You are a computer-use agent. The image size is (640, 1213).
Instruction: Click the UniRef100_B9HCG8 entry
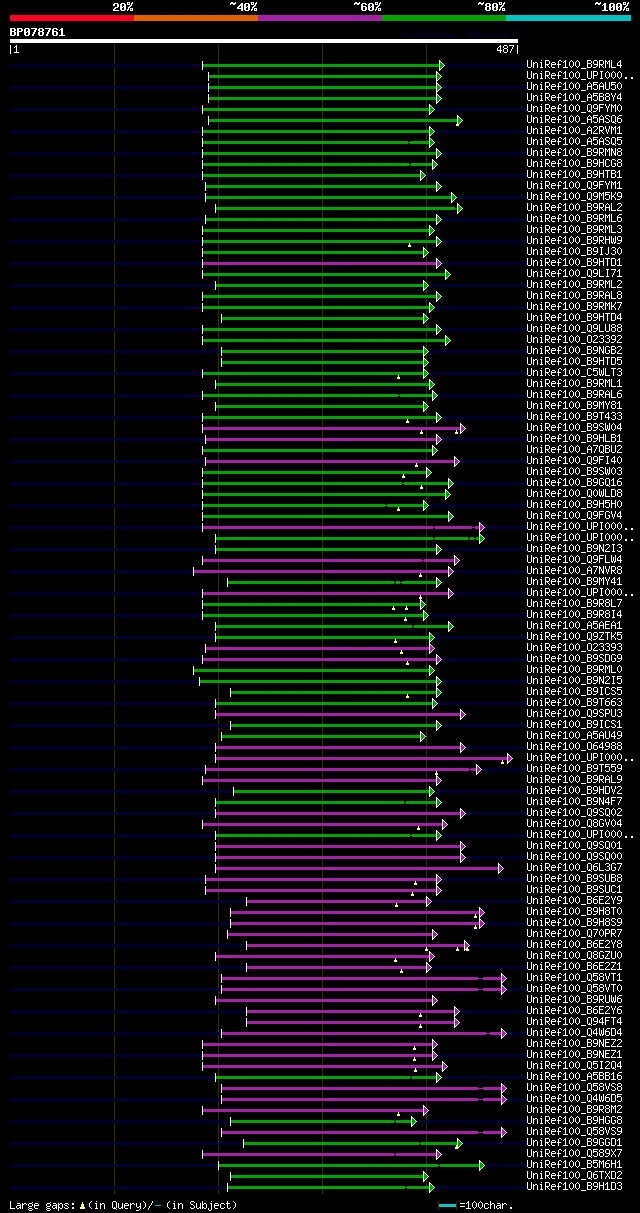[574, 164]
